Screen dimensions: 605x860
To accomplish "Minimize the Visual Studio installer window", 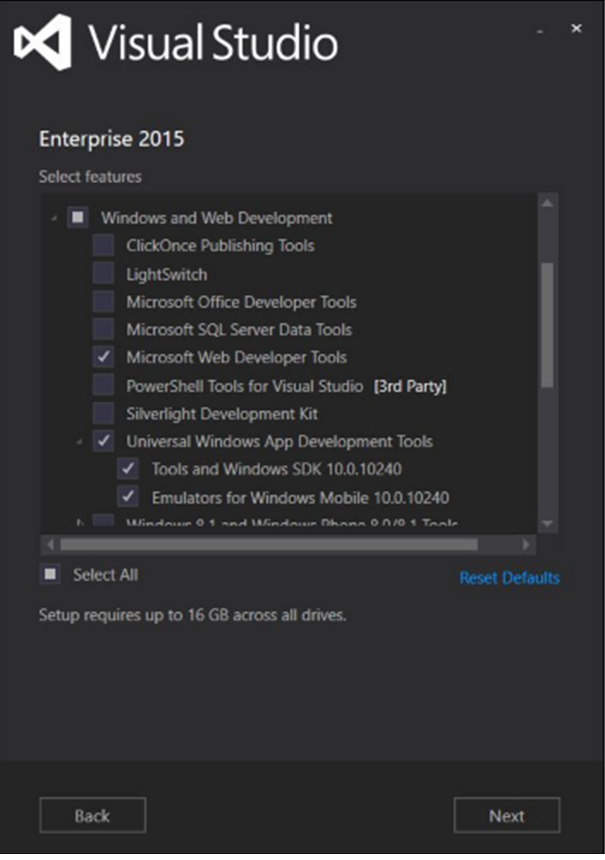I will 540,31.
